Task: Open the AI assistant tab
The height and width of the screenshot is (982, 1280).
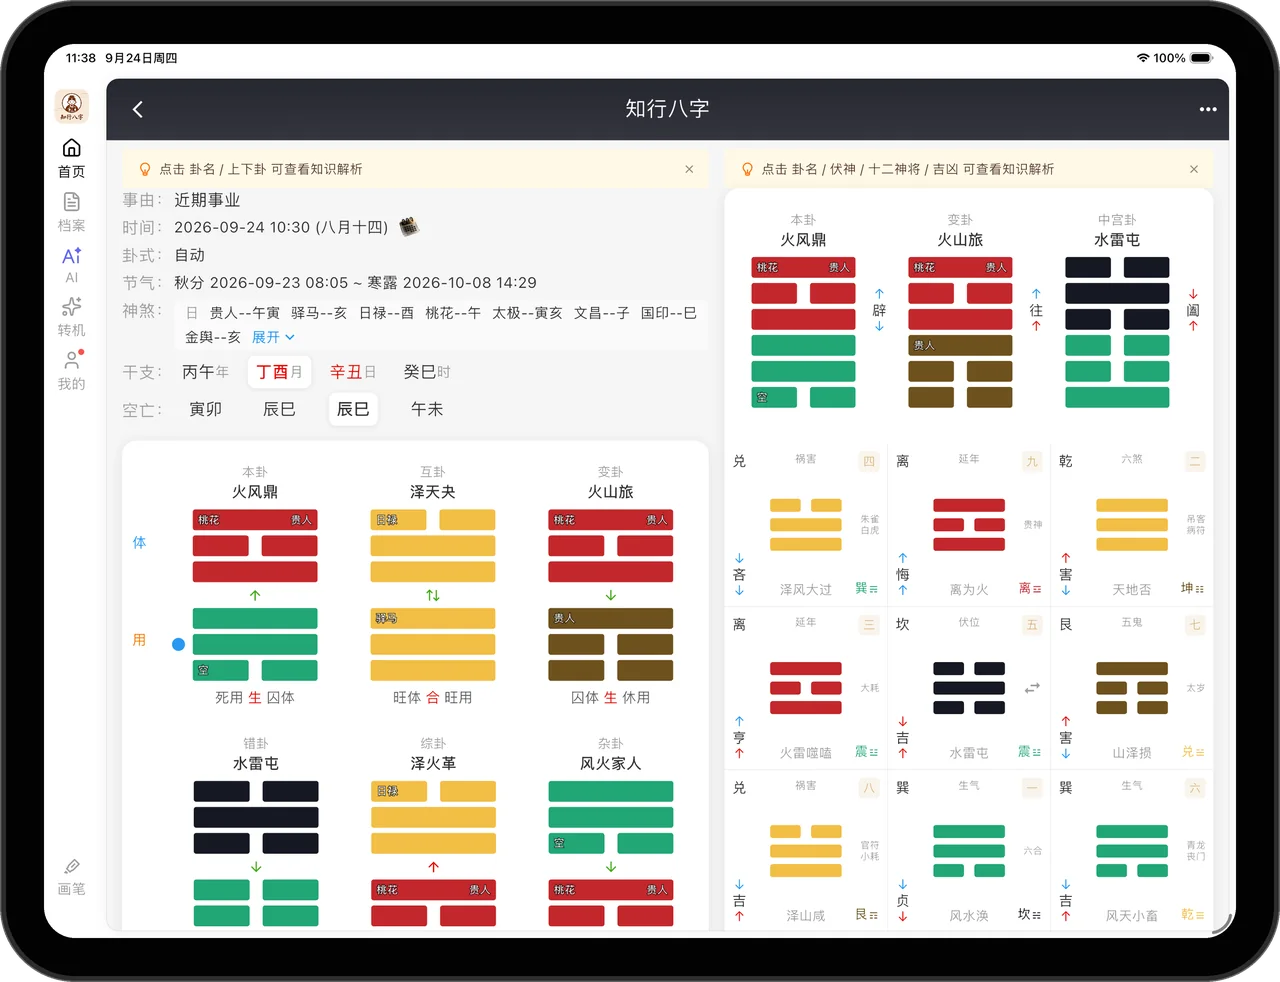Action: point(71,265)
